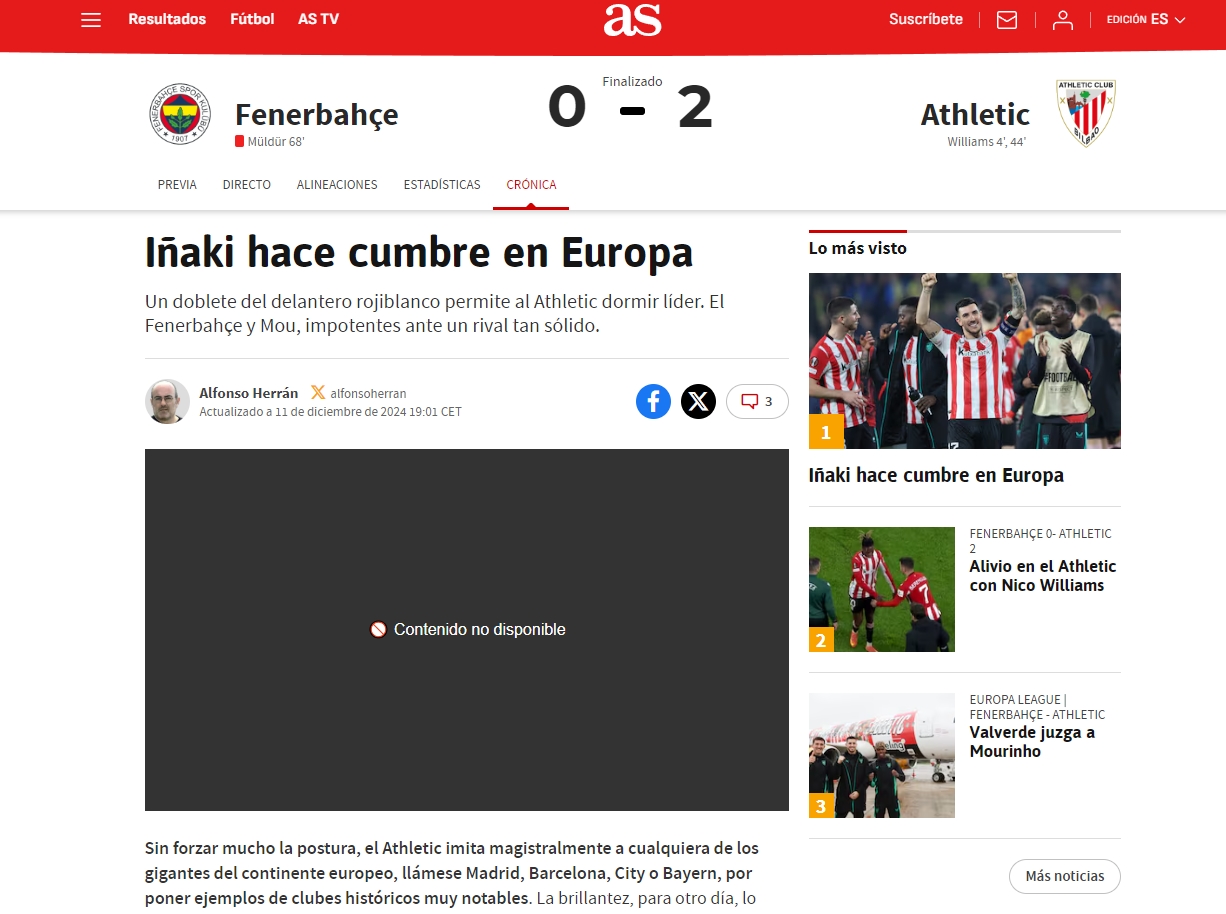Click the Finalizado match status
Viewport: 1226px width, 914px height.
tap(632, 82)
